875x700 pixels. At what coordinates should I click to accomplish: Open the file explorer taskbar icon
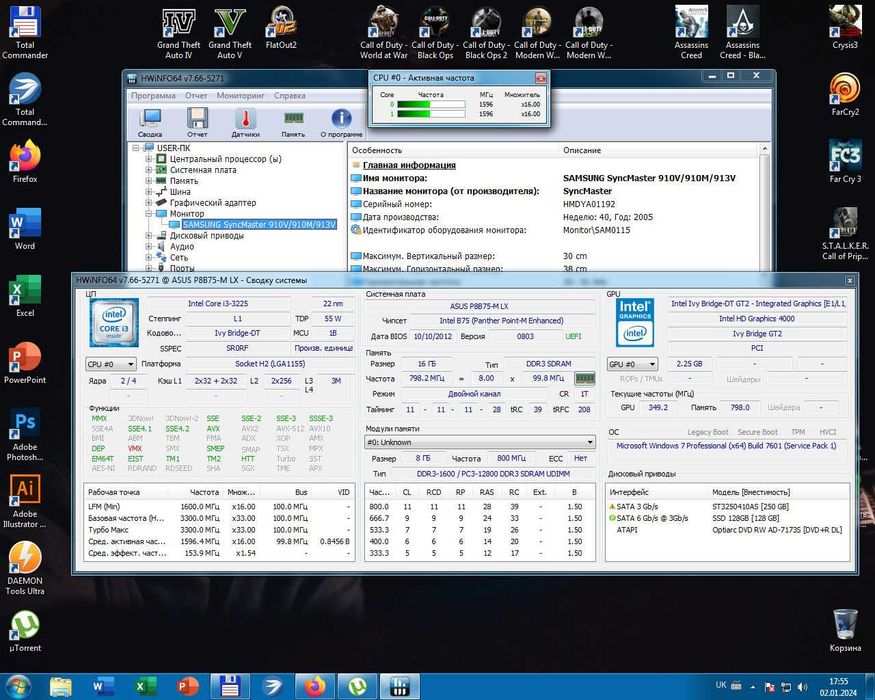pyautogui.click(x=61, y=686)
